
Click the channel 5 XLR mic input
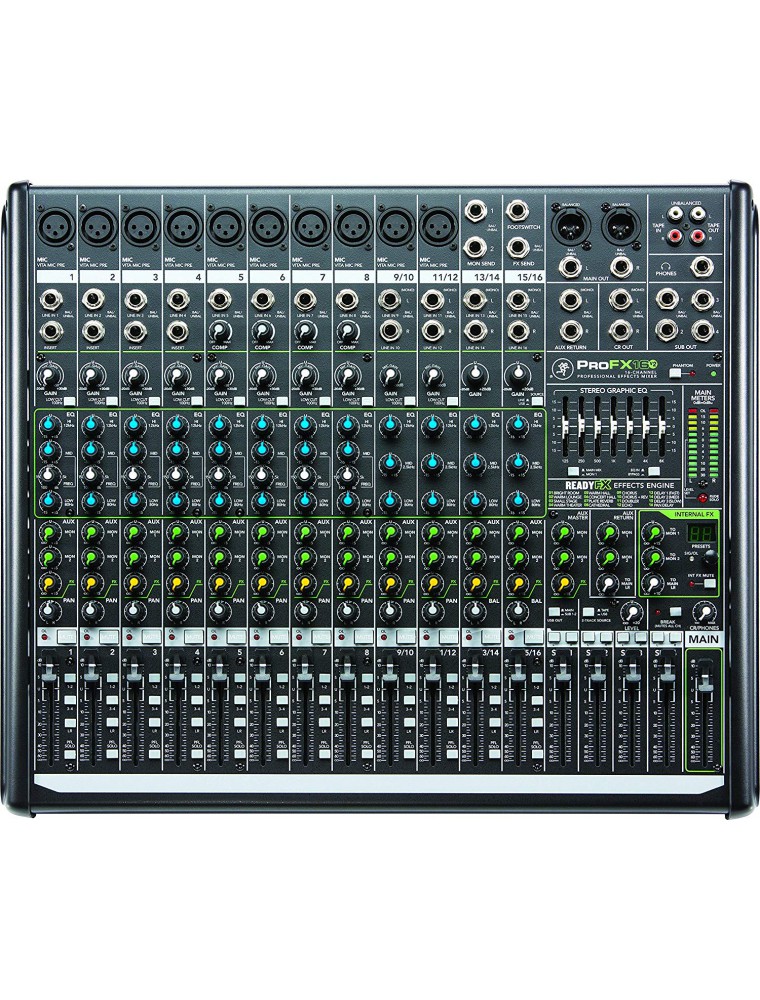224,227
